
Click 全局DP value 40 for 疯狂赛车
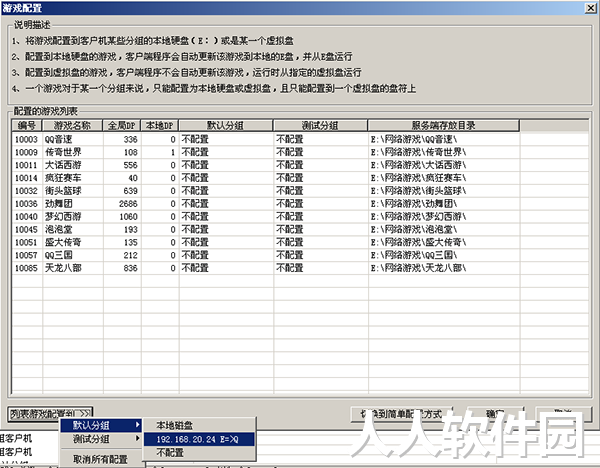point(133,178)
